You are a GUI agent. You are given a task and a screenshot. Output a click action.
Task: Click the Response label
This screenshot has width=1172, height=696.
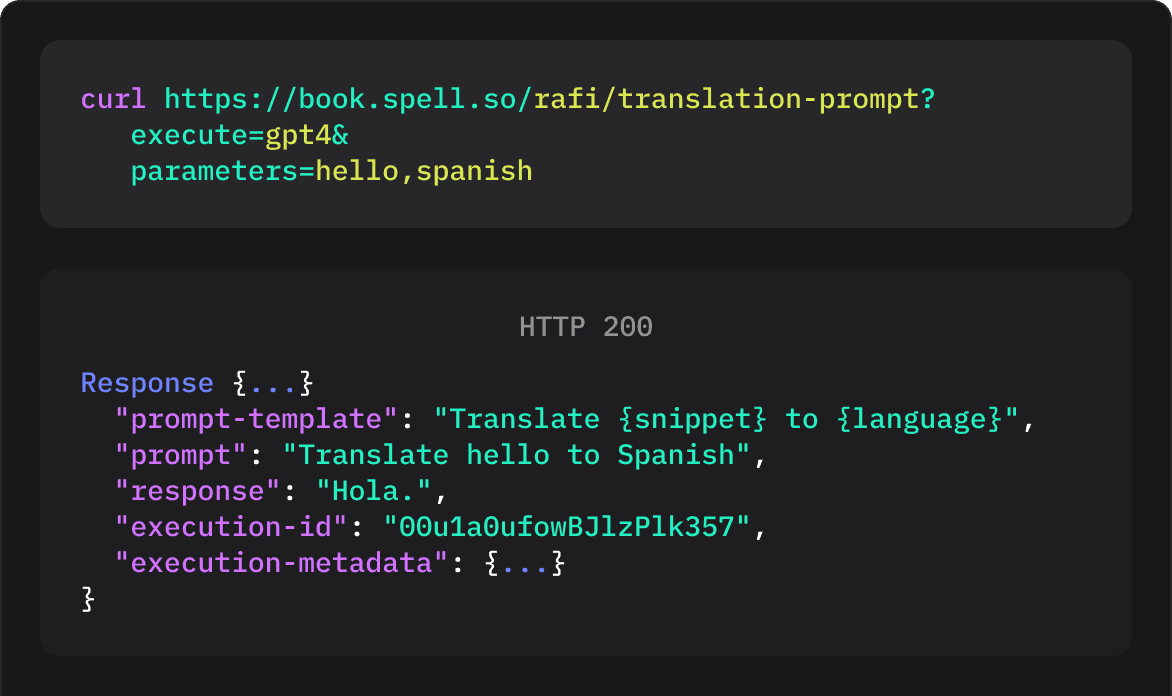point(146,384)
